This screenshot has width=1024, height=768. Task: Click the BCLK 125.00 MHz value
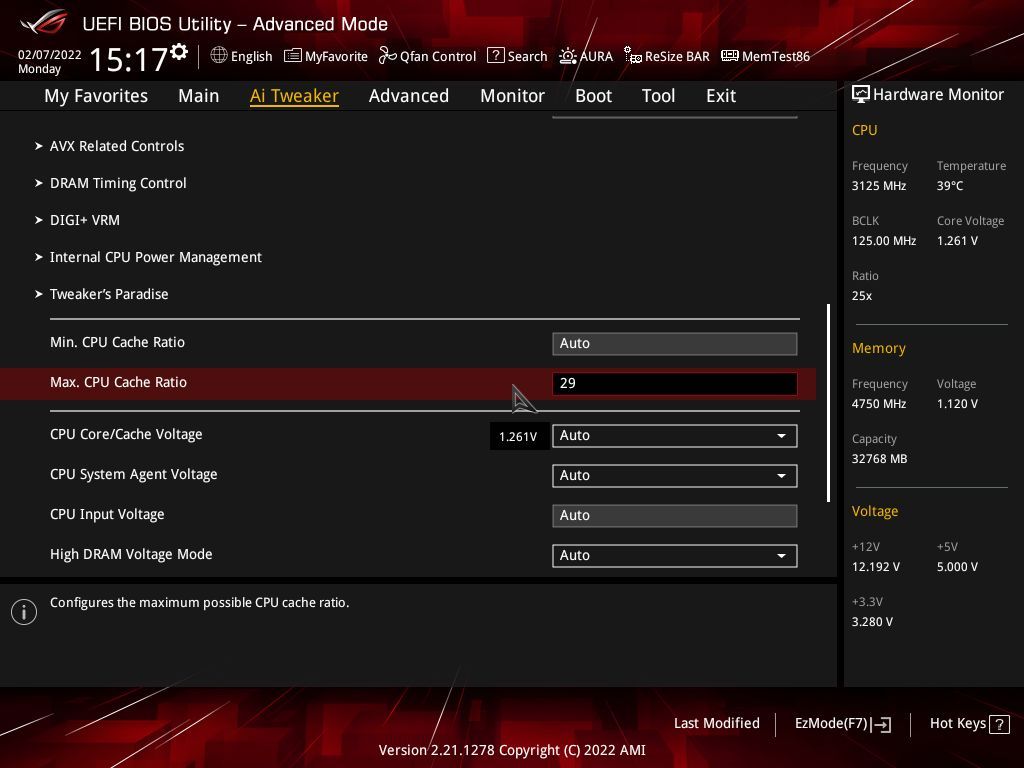click(884, 240)
